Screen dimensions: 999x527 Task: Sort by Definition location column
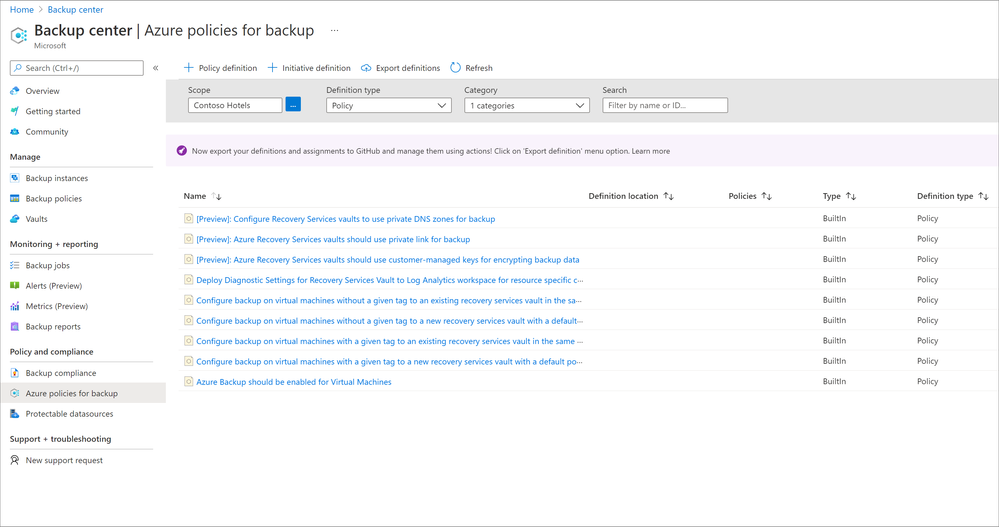668,196
